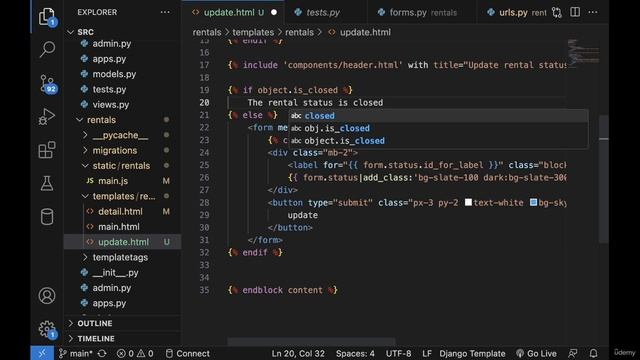Click the first 'rentals' breadcrumb segment
This screenshot has height=360, width=640.
click(x=207, y=32)
